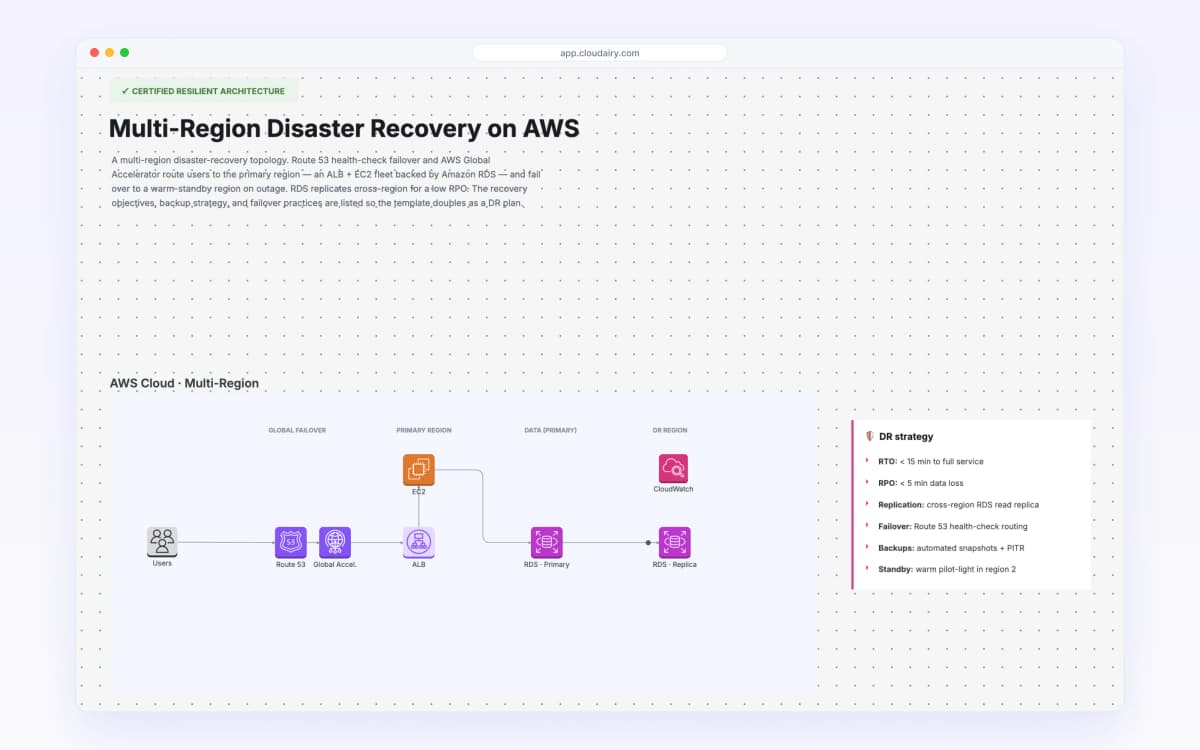This screenshot has height=750, width=1200.
Task: Select the Global Accelerator node icon
Action: [x=335, y=542]
